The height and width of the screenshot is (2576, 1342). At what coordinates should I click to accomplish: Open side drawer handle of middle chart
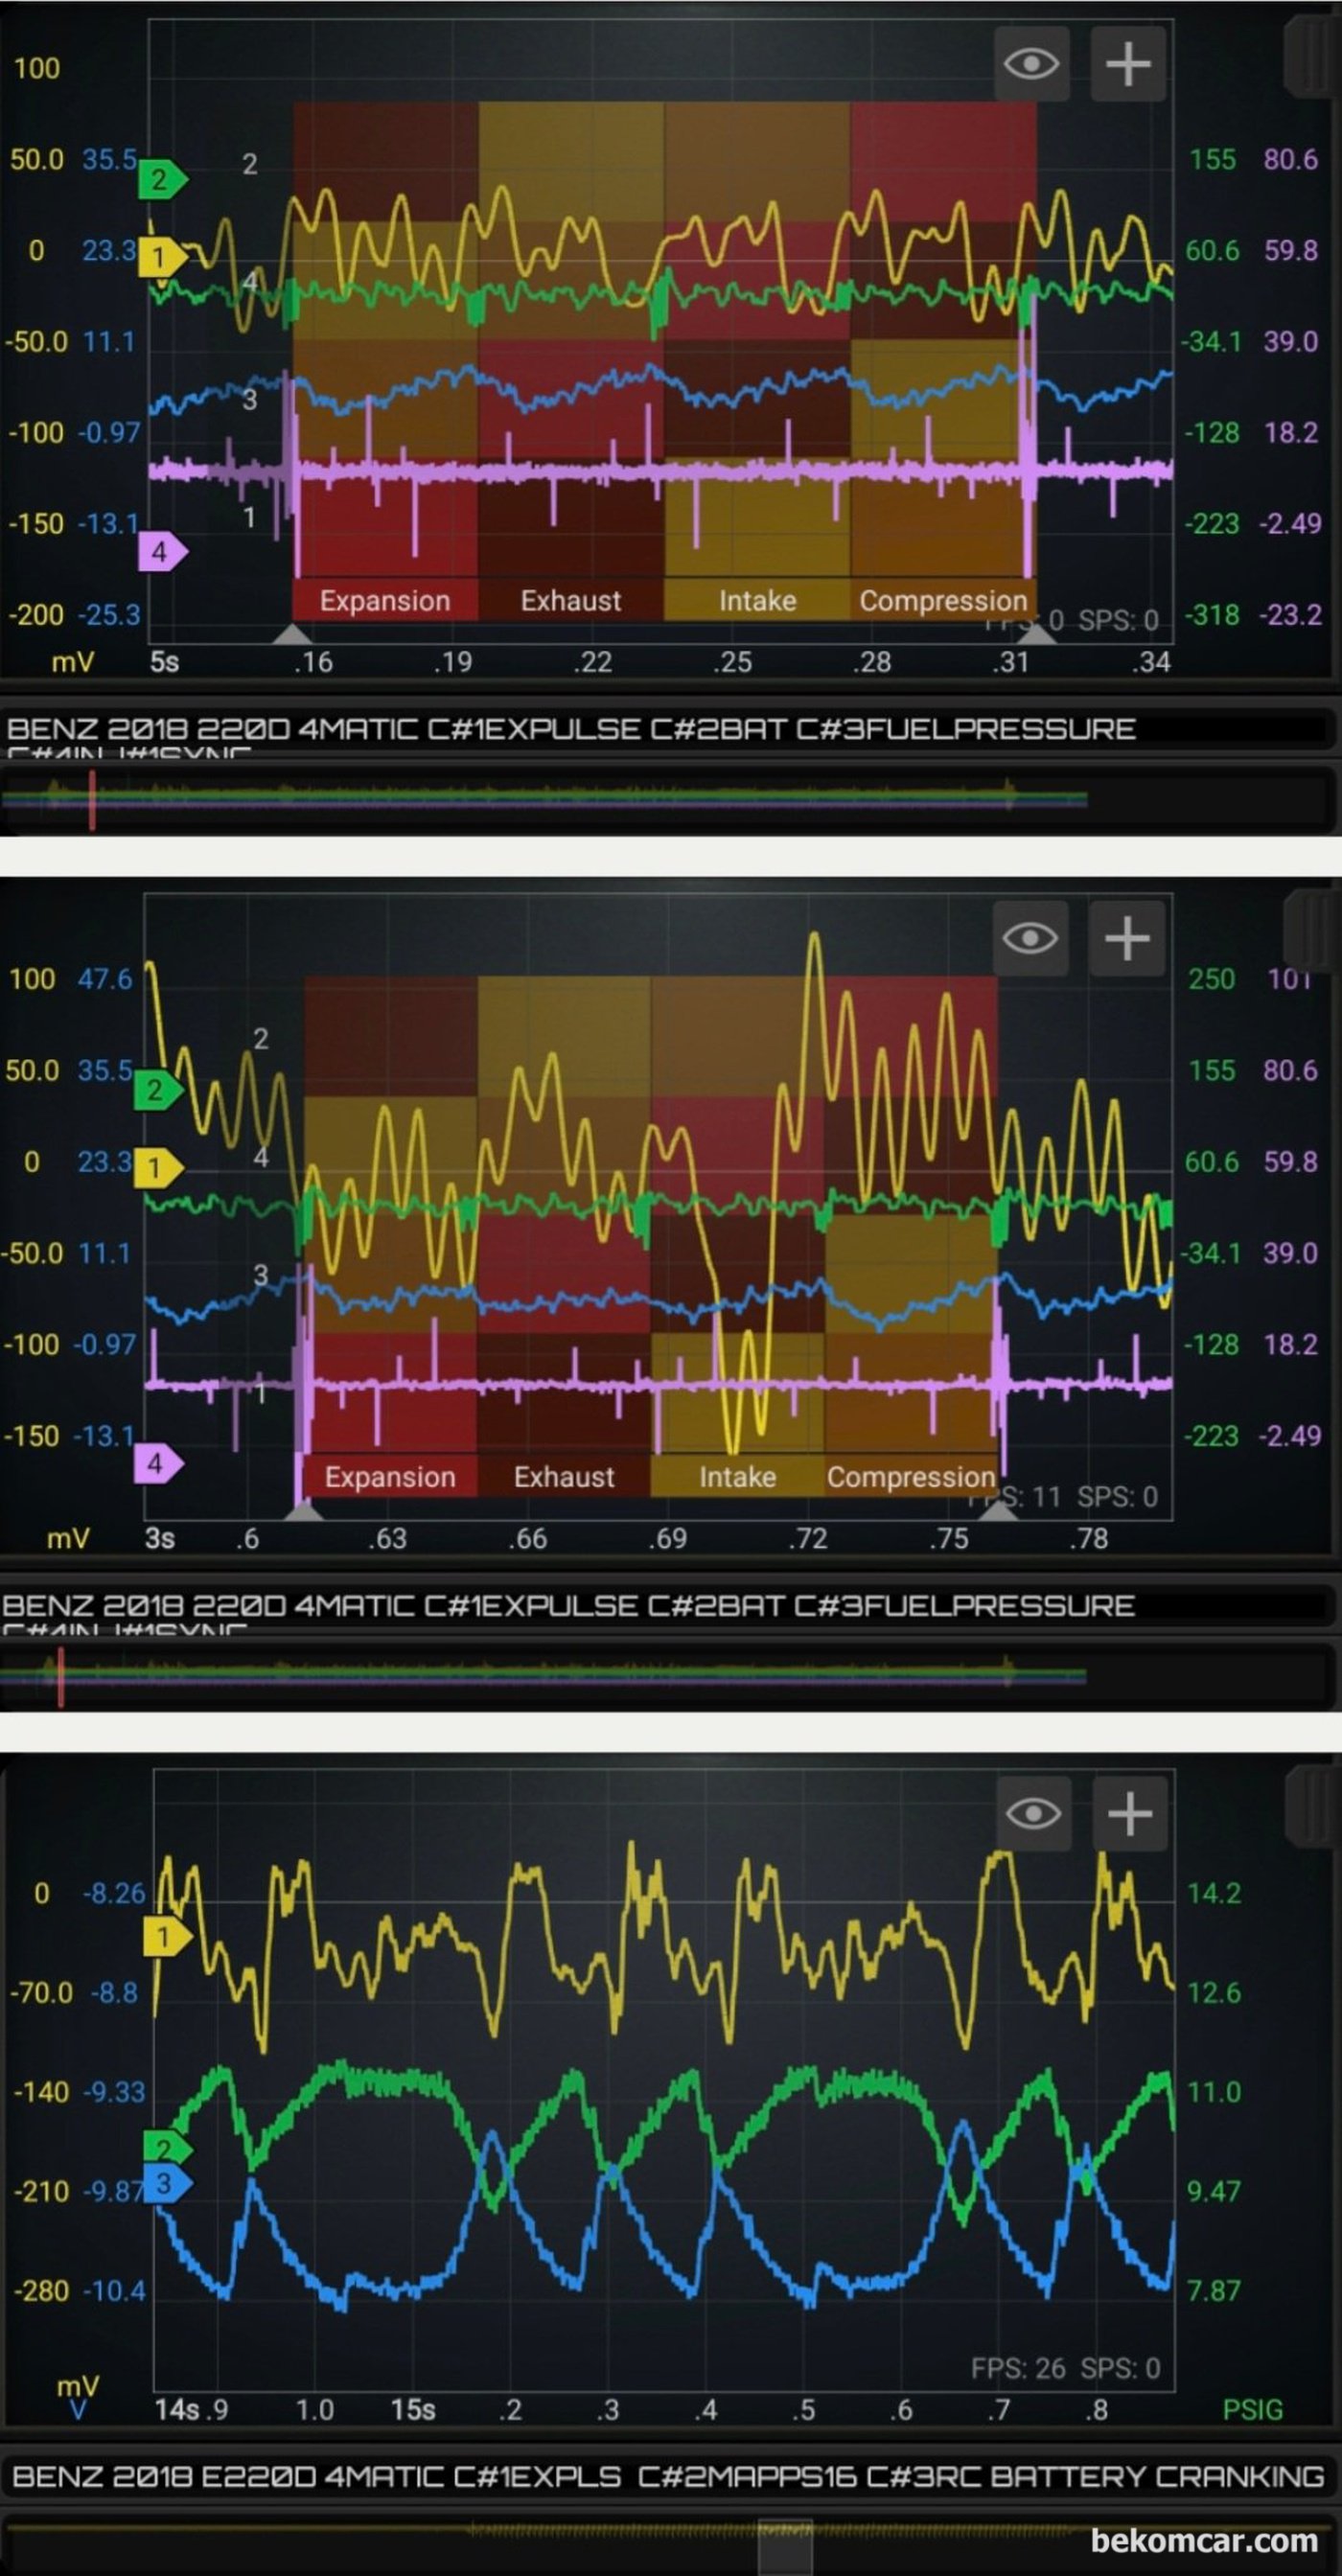point(1311,931)
